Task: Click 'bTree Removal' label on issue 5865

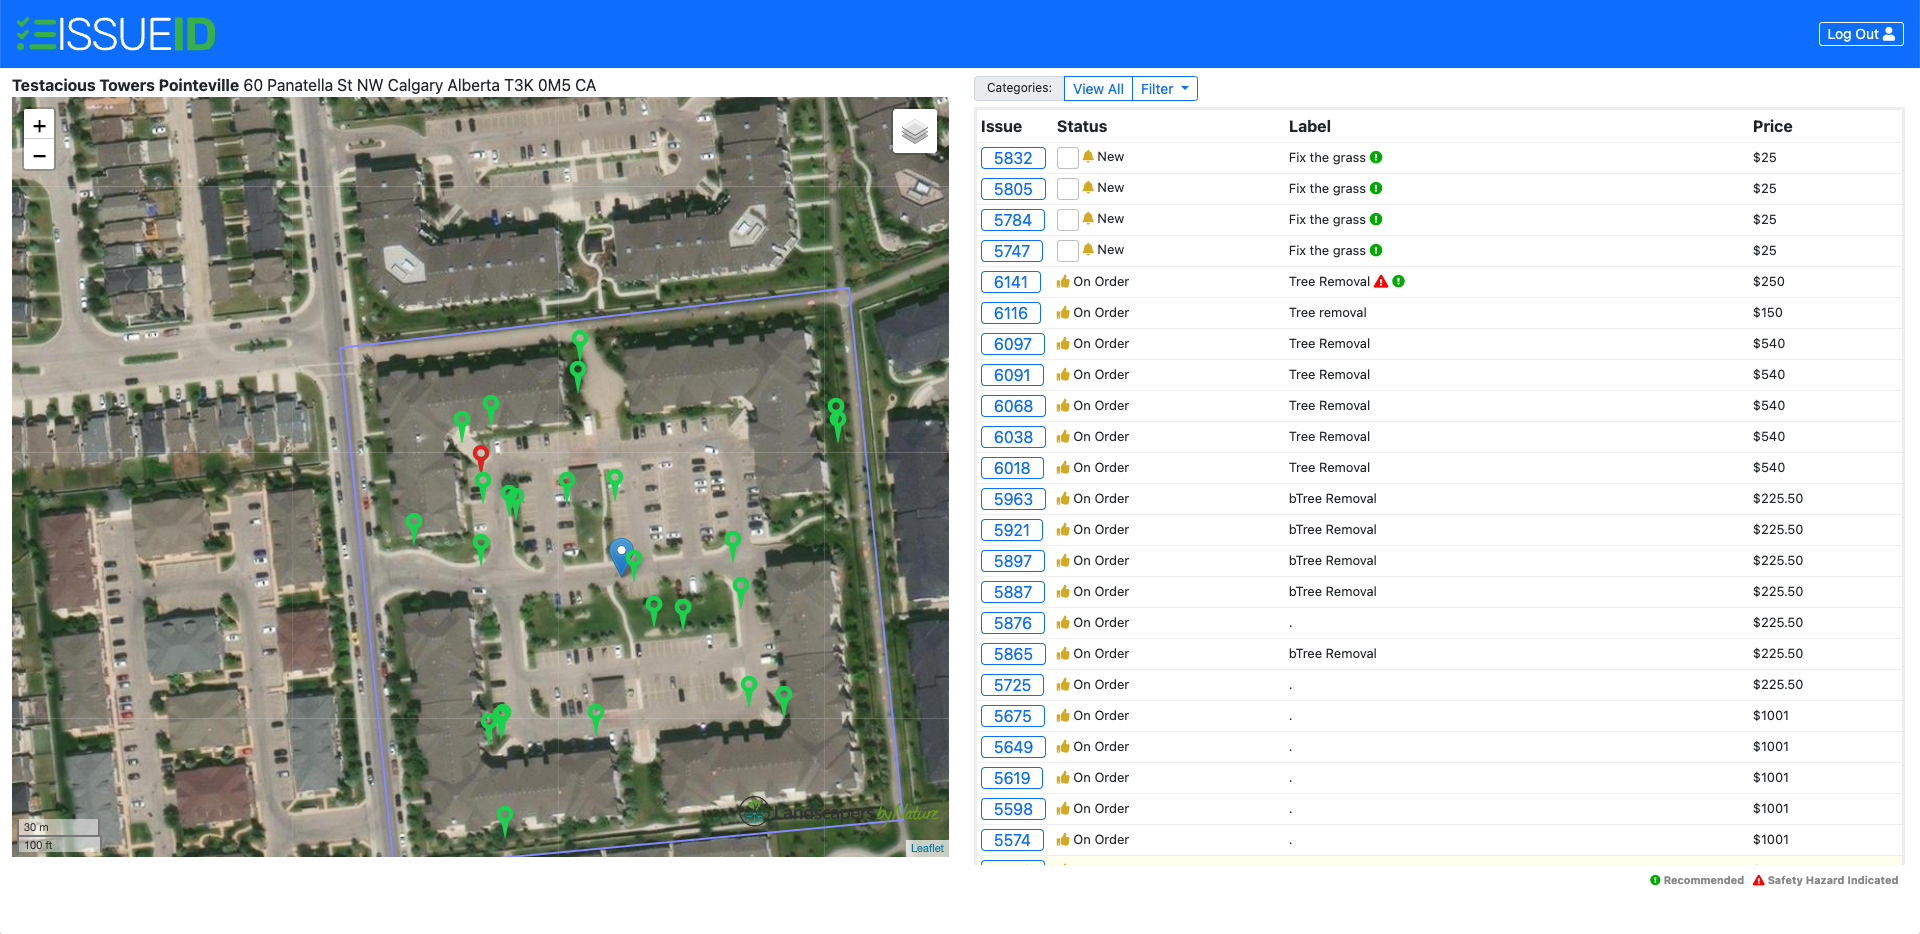Action: (1332, 654)
